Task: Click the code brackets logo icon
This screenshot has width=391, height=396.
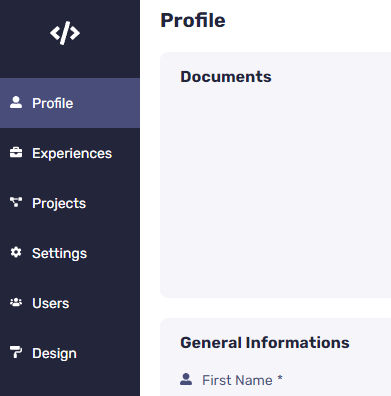Action: pos(65,33)
